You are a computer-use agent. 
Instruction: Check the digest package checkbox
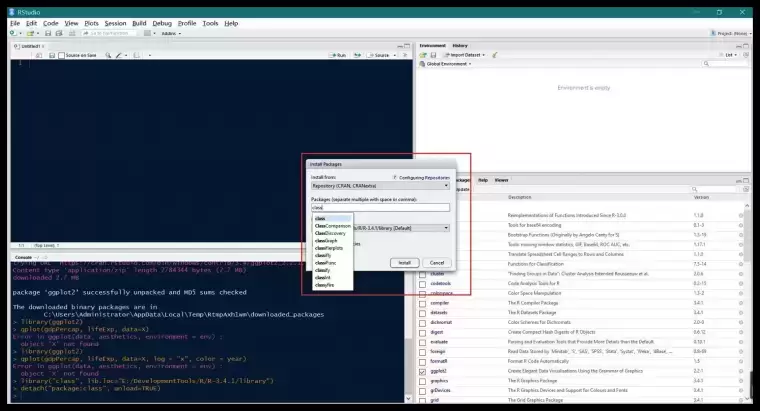tap(423, 333)
